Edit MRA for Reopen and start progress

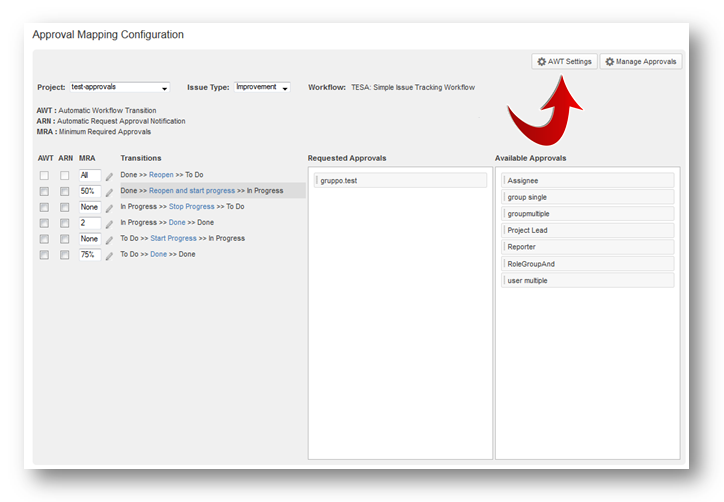(x=110, y=192)
